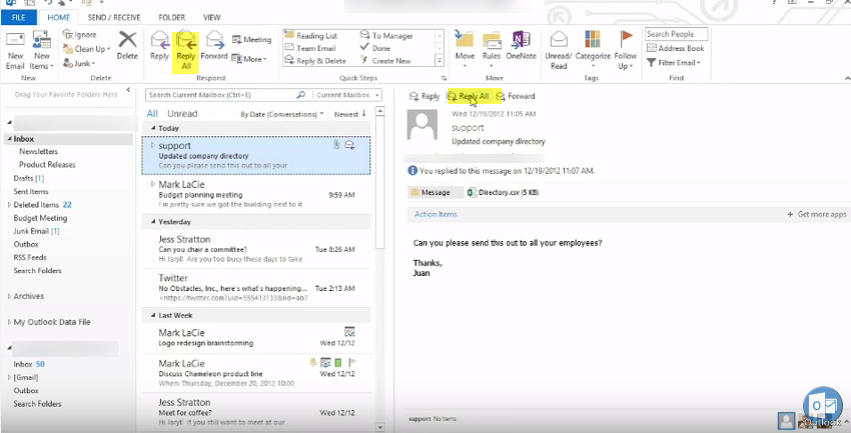Click Reply in the reading pane
Viewport: 851px width, 433px height.
[x=424, y=96]
